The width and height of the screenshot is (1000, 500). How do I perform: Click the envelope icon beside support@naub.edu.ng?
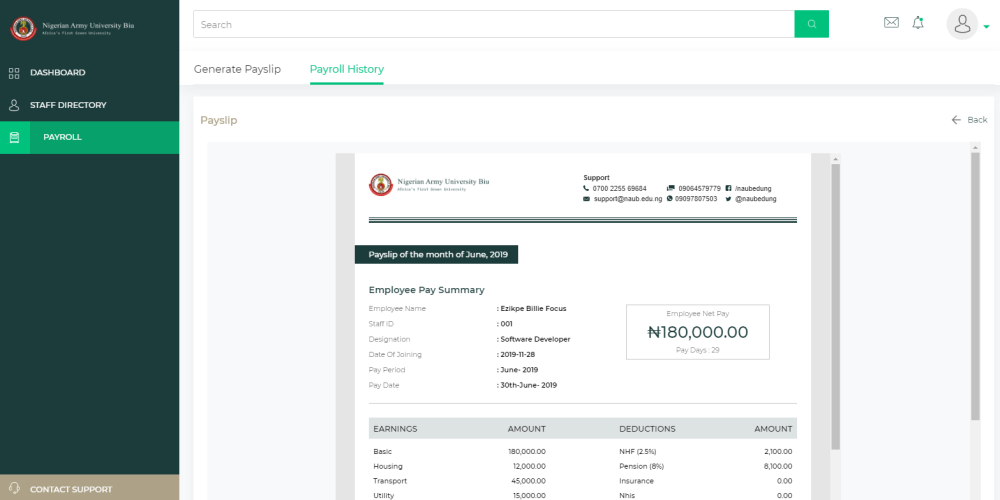point(587,199)
